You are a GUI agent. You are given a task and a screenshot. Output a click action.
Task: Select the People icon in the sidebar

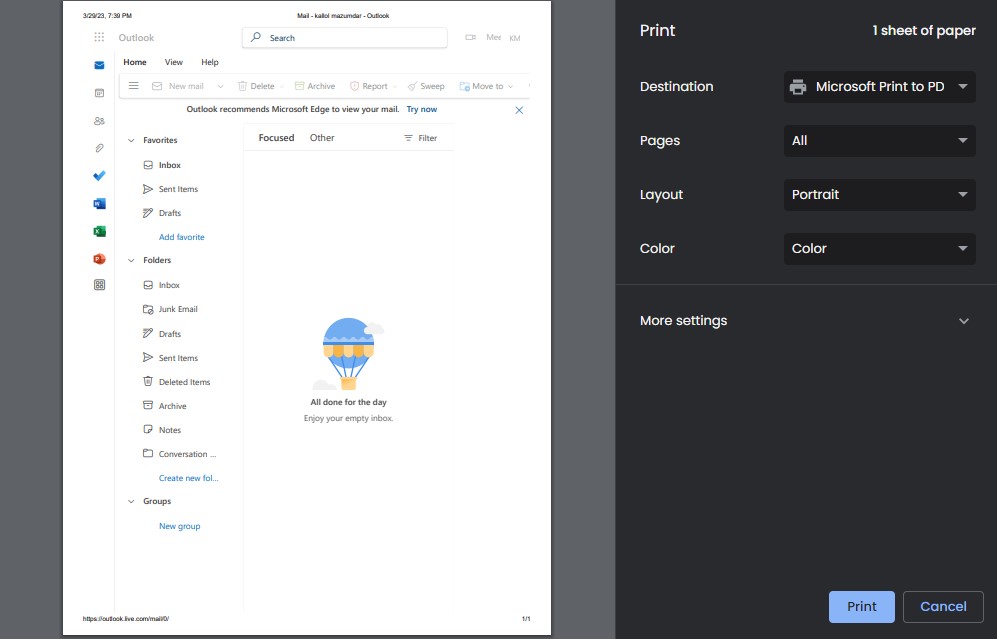click(x=99, y=121)
